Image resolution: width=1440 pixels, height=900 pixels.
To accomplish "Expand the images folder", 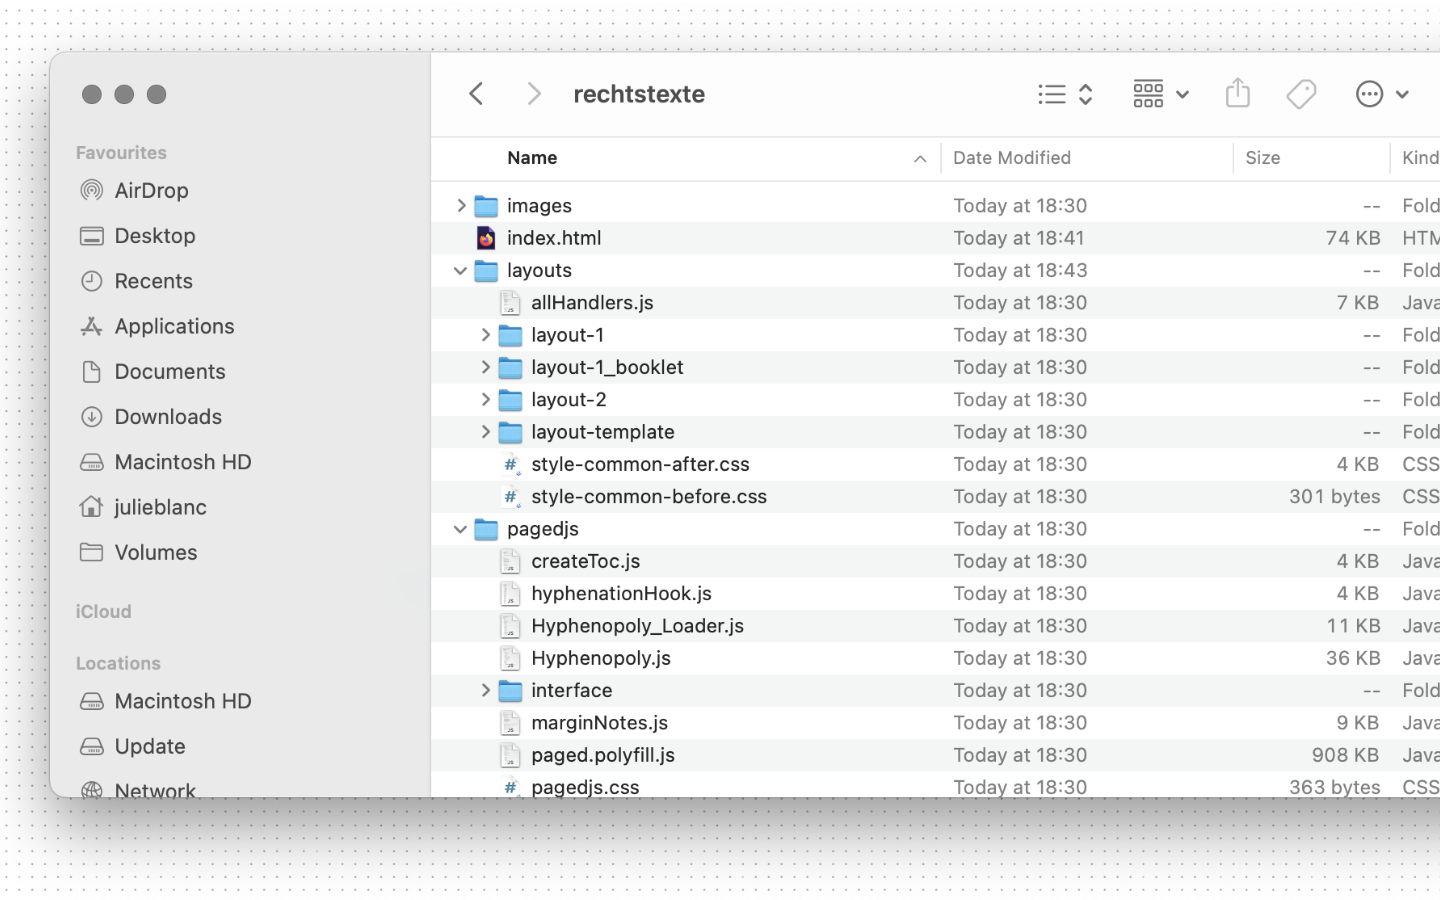I will point(461,206).
